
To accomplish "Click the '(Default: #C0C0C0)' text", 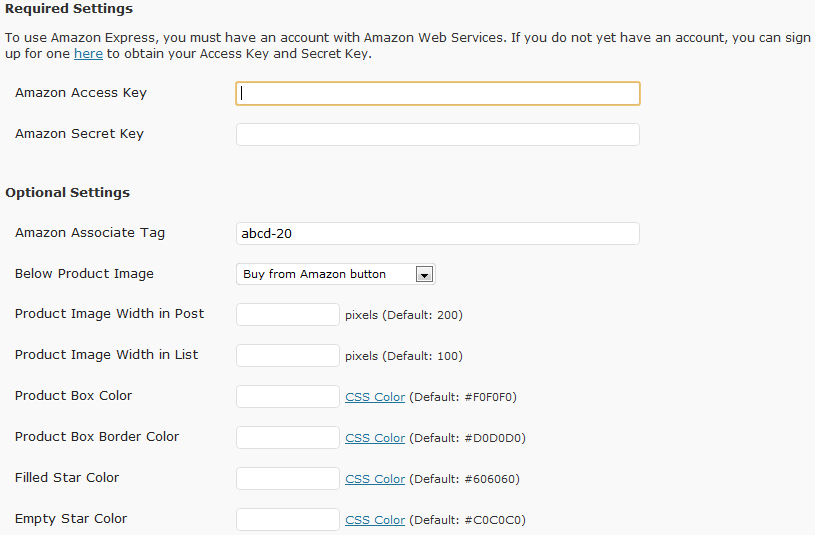I will (x=468, y=520).
